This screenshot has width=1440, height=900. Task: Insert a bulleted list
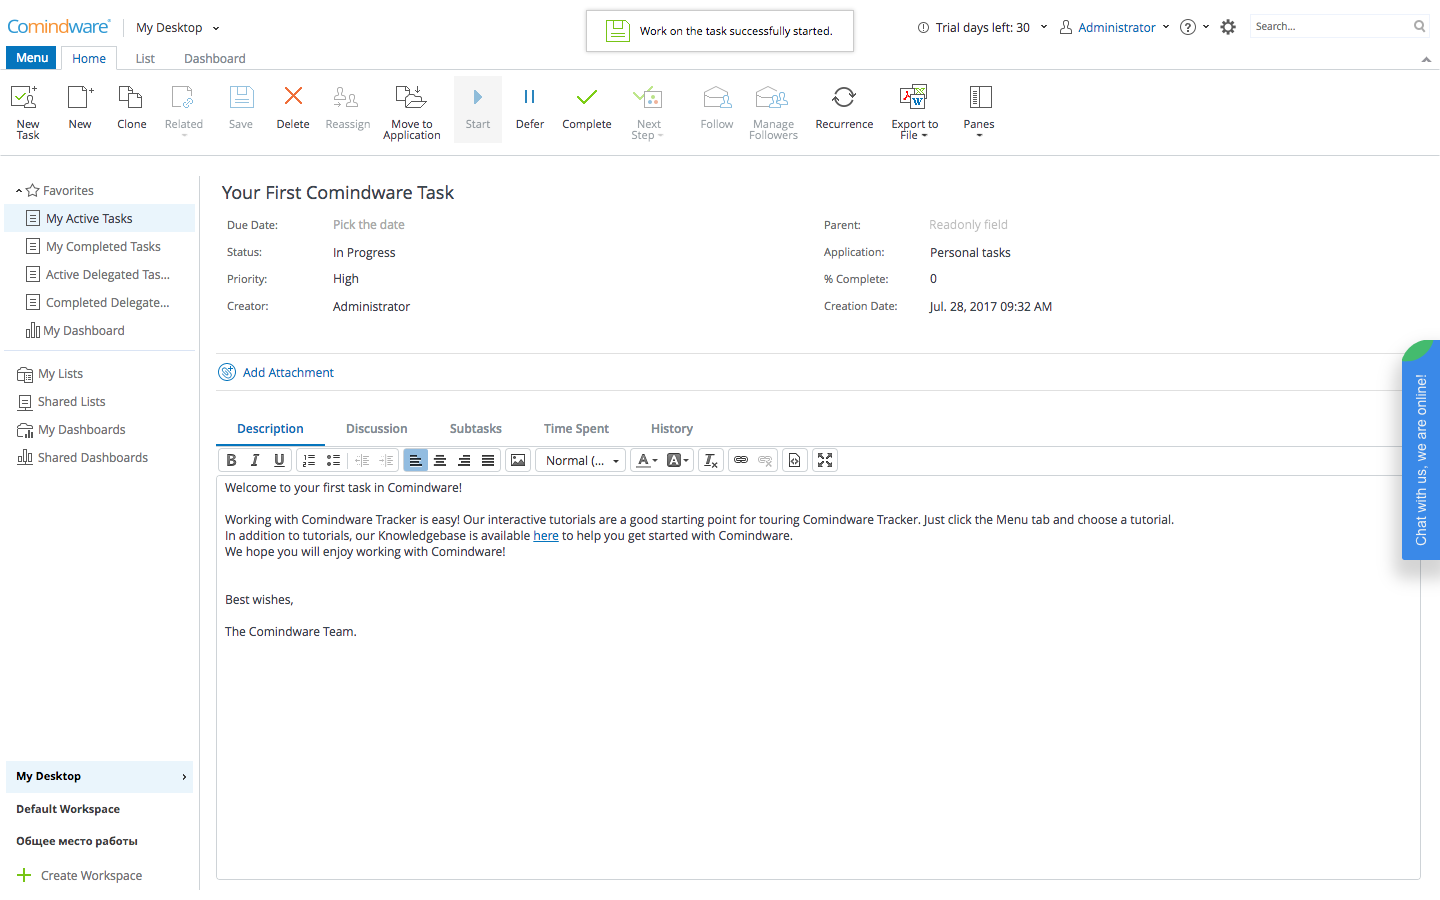click(333, 460)
